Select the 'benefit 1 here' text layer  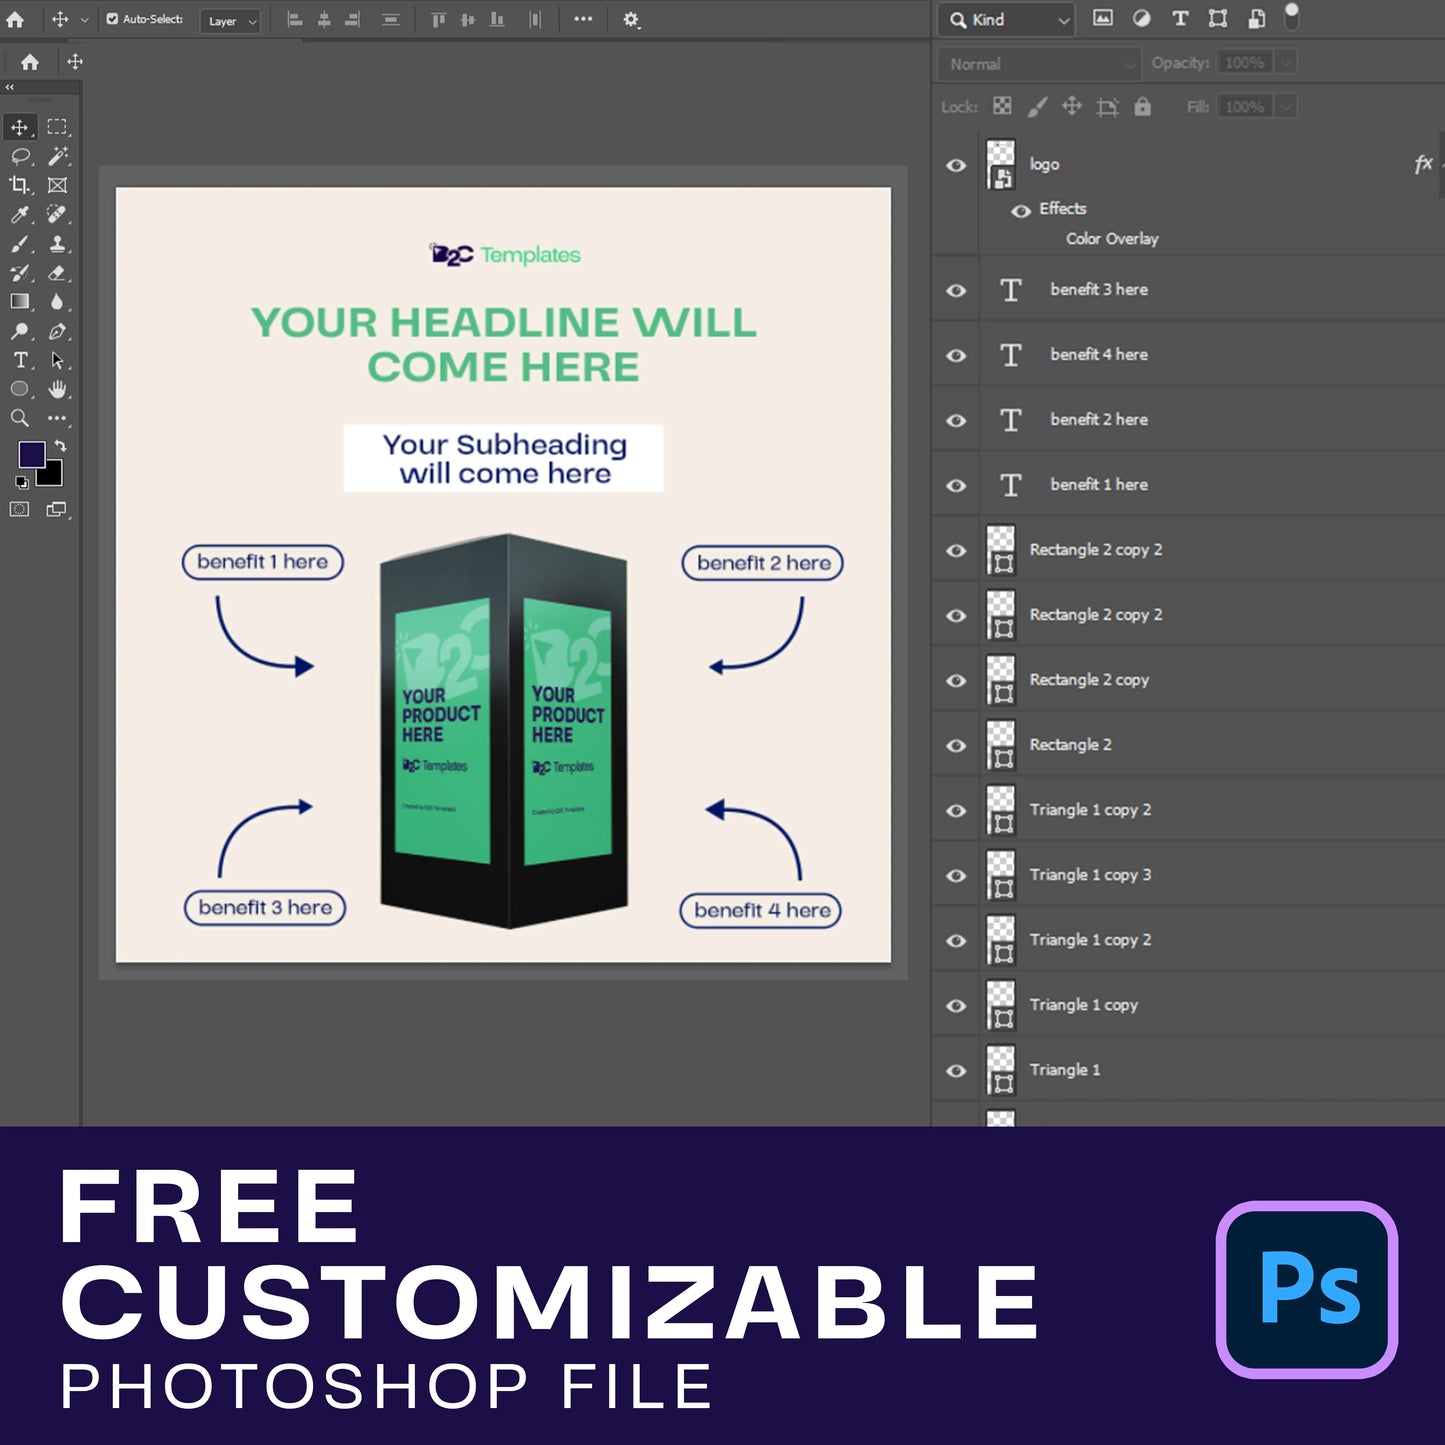[x=1098, y=485]
